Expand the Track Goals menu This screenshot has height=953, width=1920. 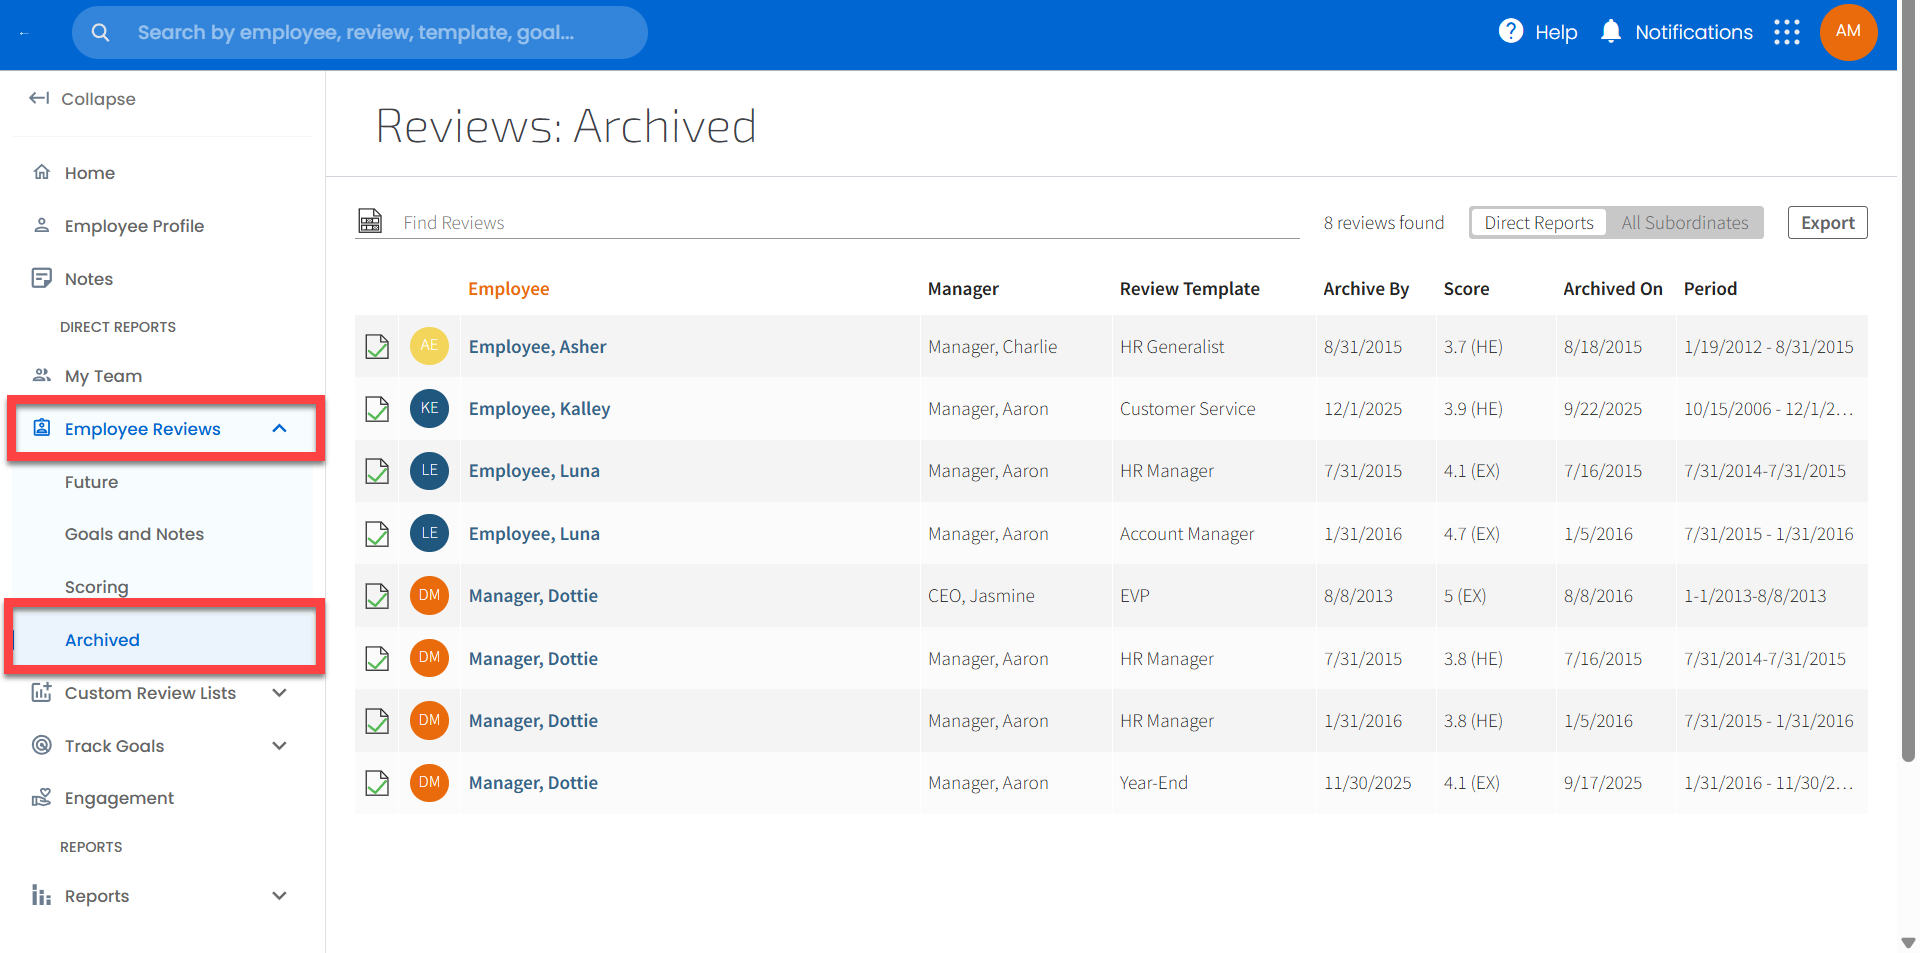[279, 746]
